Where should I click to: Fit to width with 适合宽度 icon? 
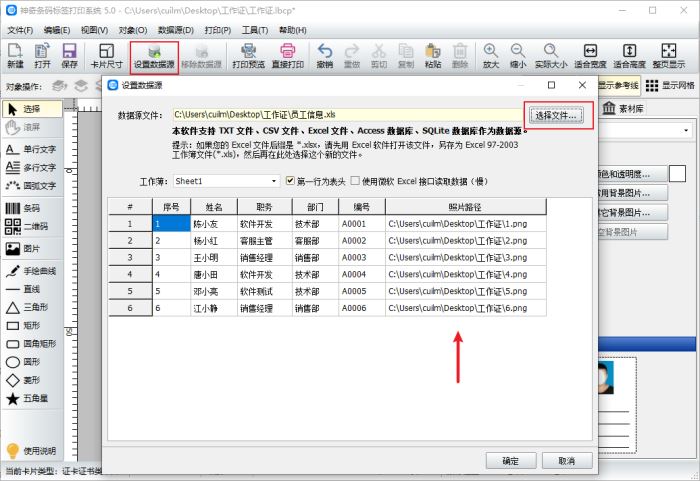pos(590,56)
